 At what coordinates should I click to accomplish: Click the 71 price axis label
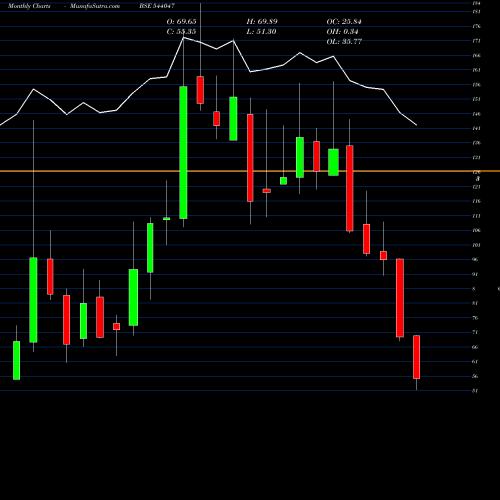(x=475, y=332)
